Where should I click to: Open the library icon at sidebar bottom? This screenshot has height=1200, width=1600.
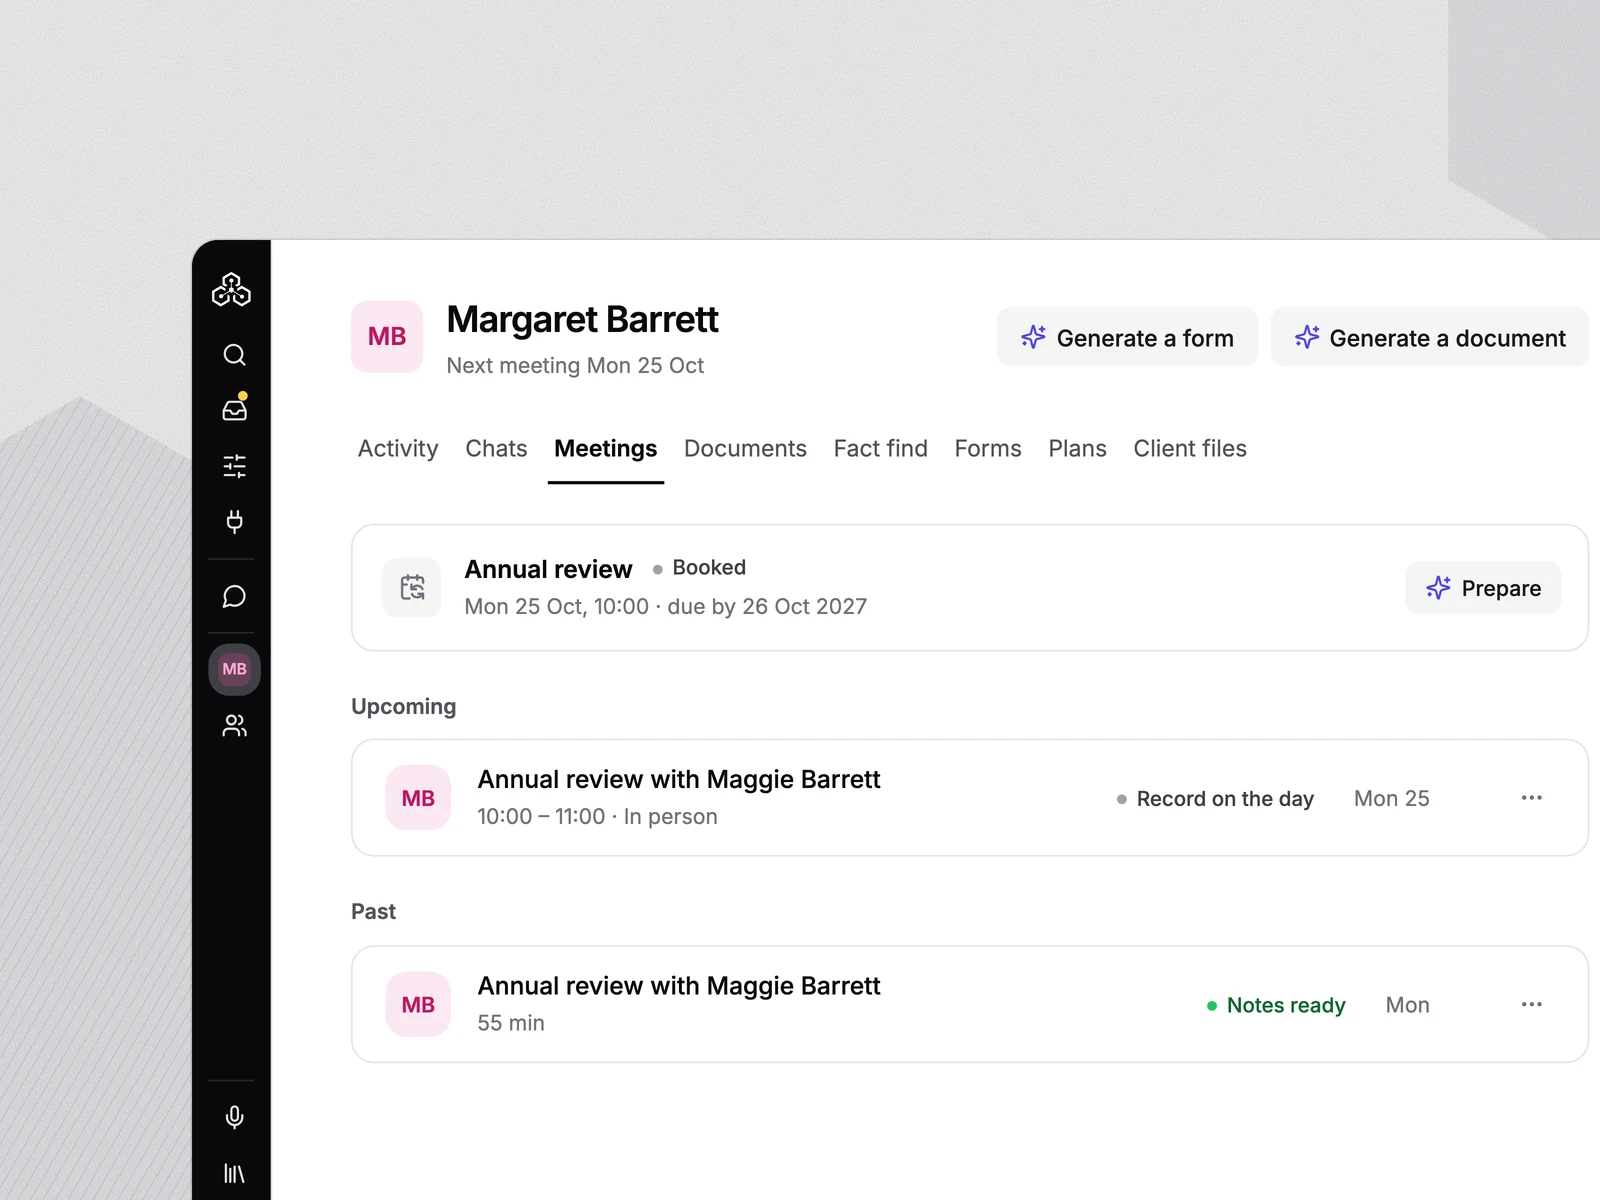coord(234,1173)
